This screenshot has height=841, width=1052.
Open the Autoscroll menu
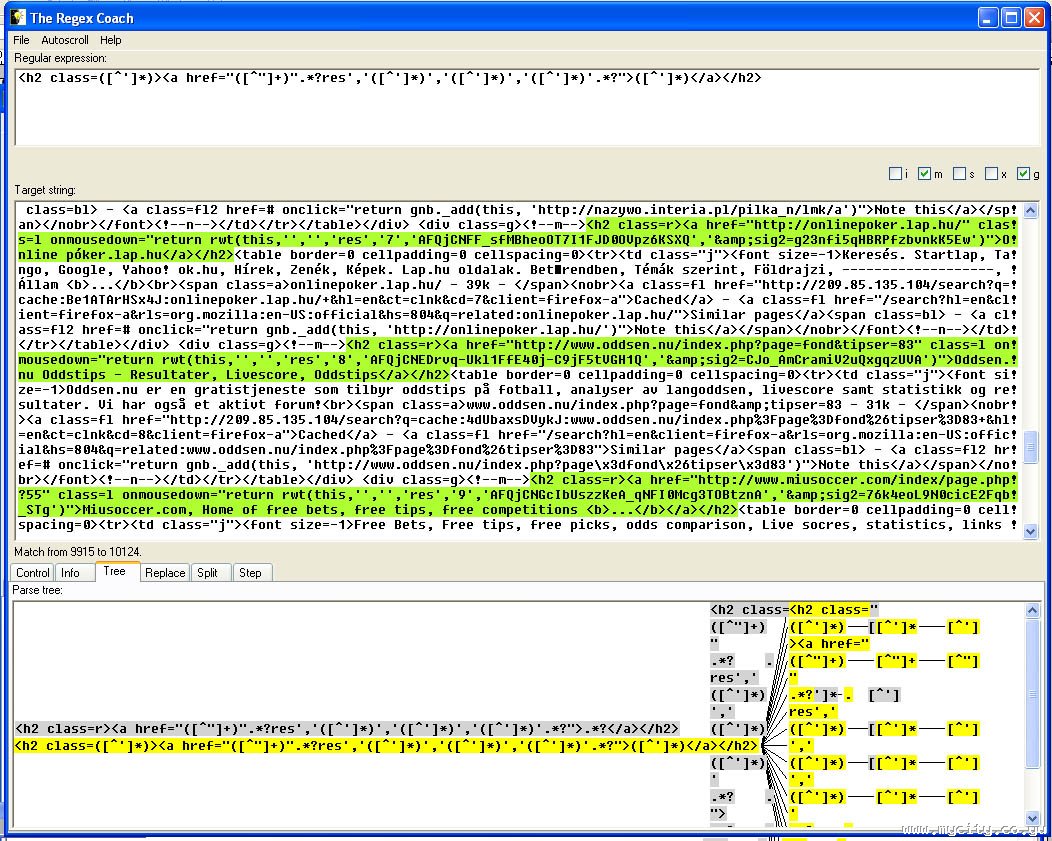point(65,40)
